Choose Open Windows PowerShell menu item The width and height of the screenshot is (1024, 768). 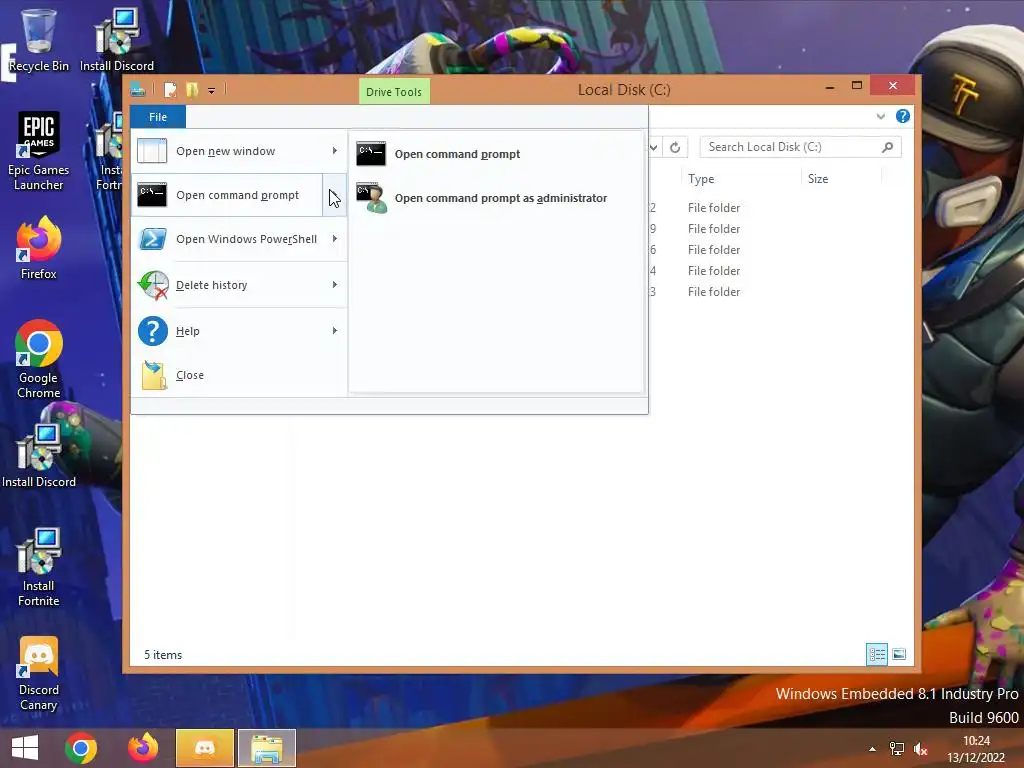coord(226,239)
